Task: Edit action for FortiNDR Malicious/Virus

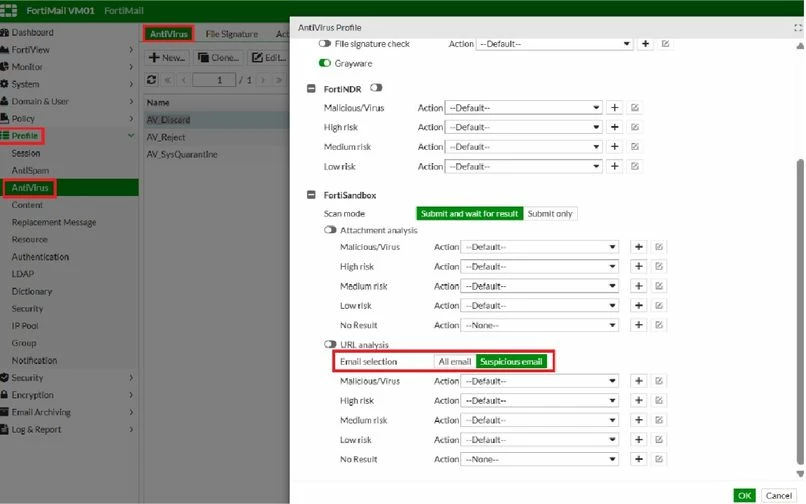Action: point(635,107)
